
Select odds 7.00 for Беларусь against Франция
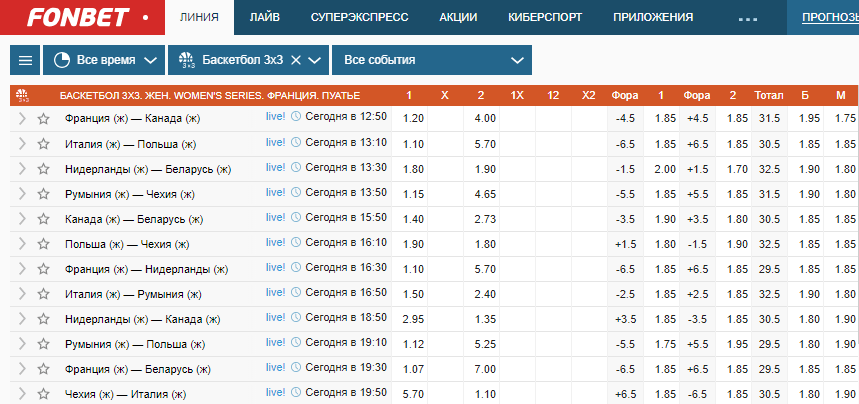(x=481, y=369)
